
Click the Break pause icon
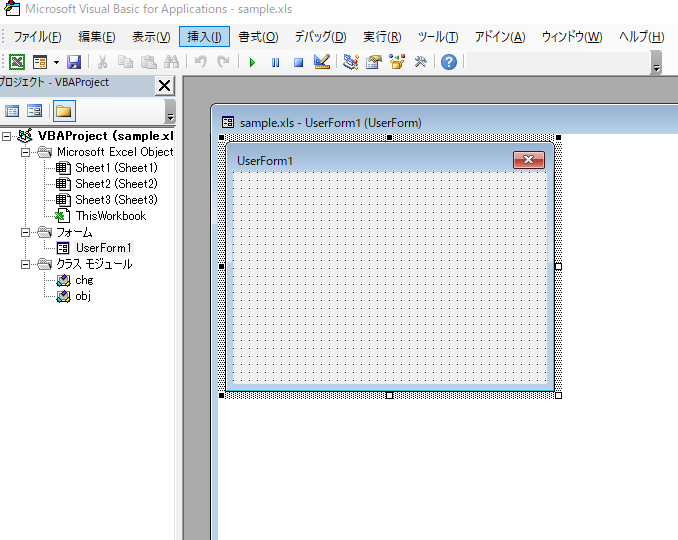[275, 63]
